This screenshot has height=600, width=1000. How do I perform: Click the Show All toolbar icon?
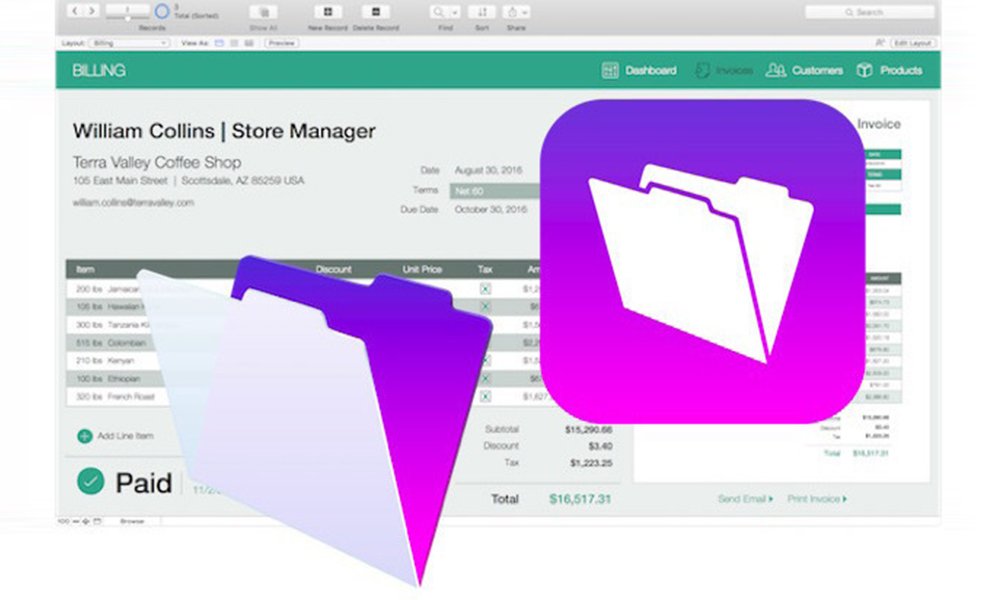click(263, 12)
